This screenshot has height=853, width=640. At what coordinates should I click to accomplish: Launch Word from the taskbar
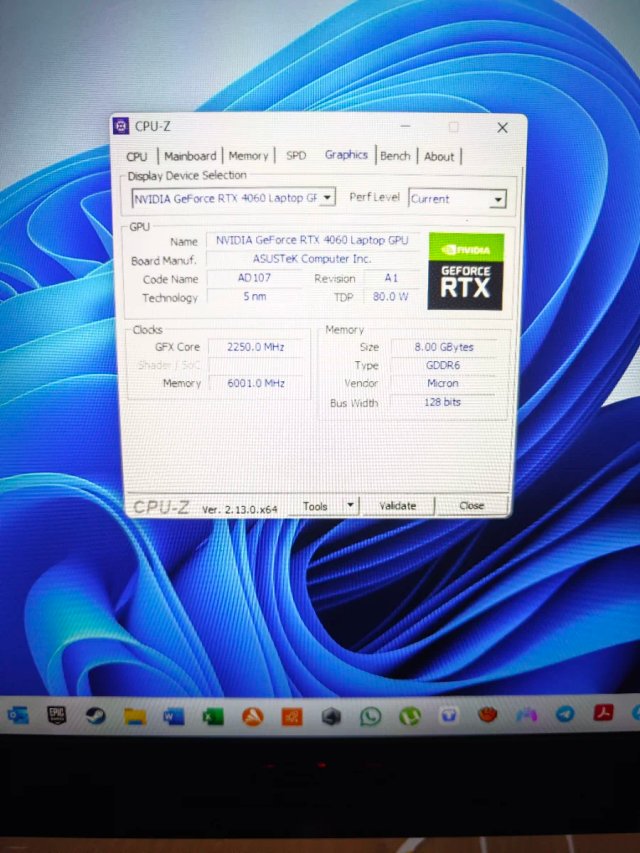tap(174, 717)
